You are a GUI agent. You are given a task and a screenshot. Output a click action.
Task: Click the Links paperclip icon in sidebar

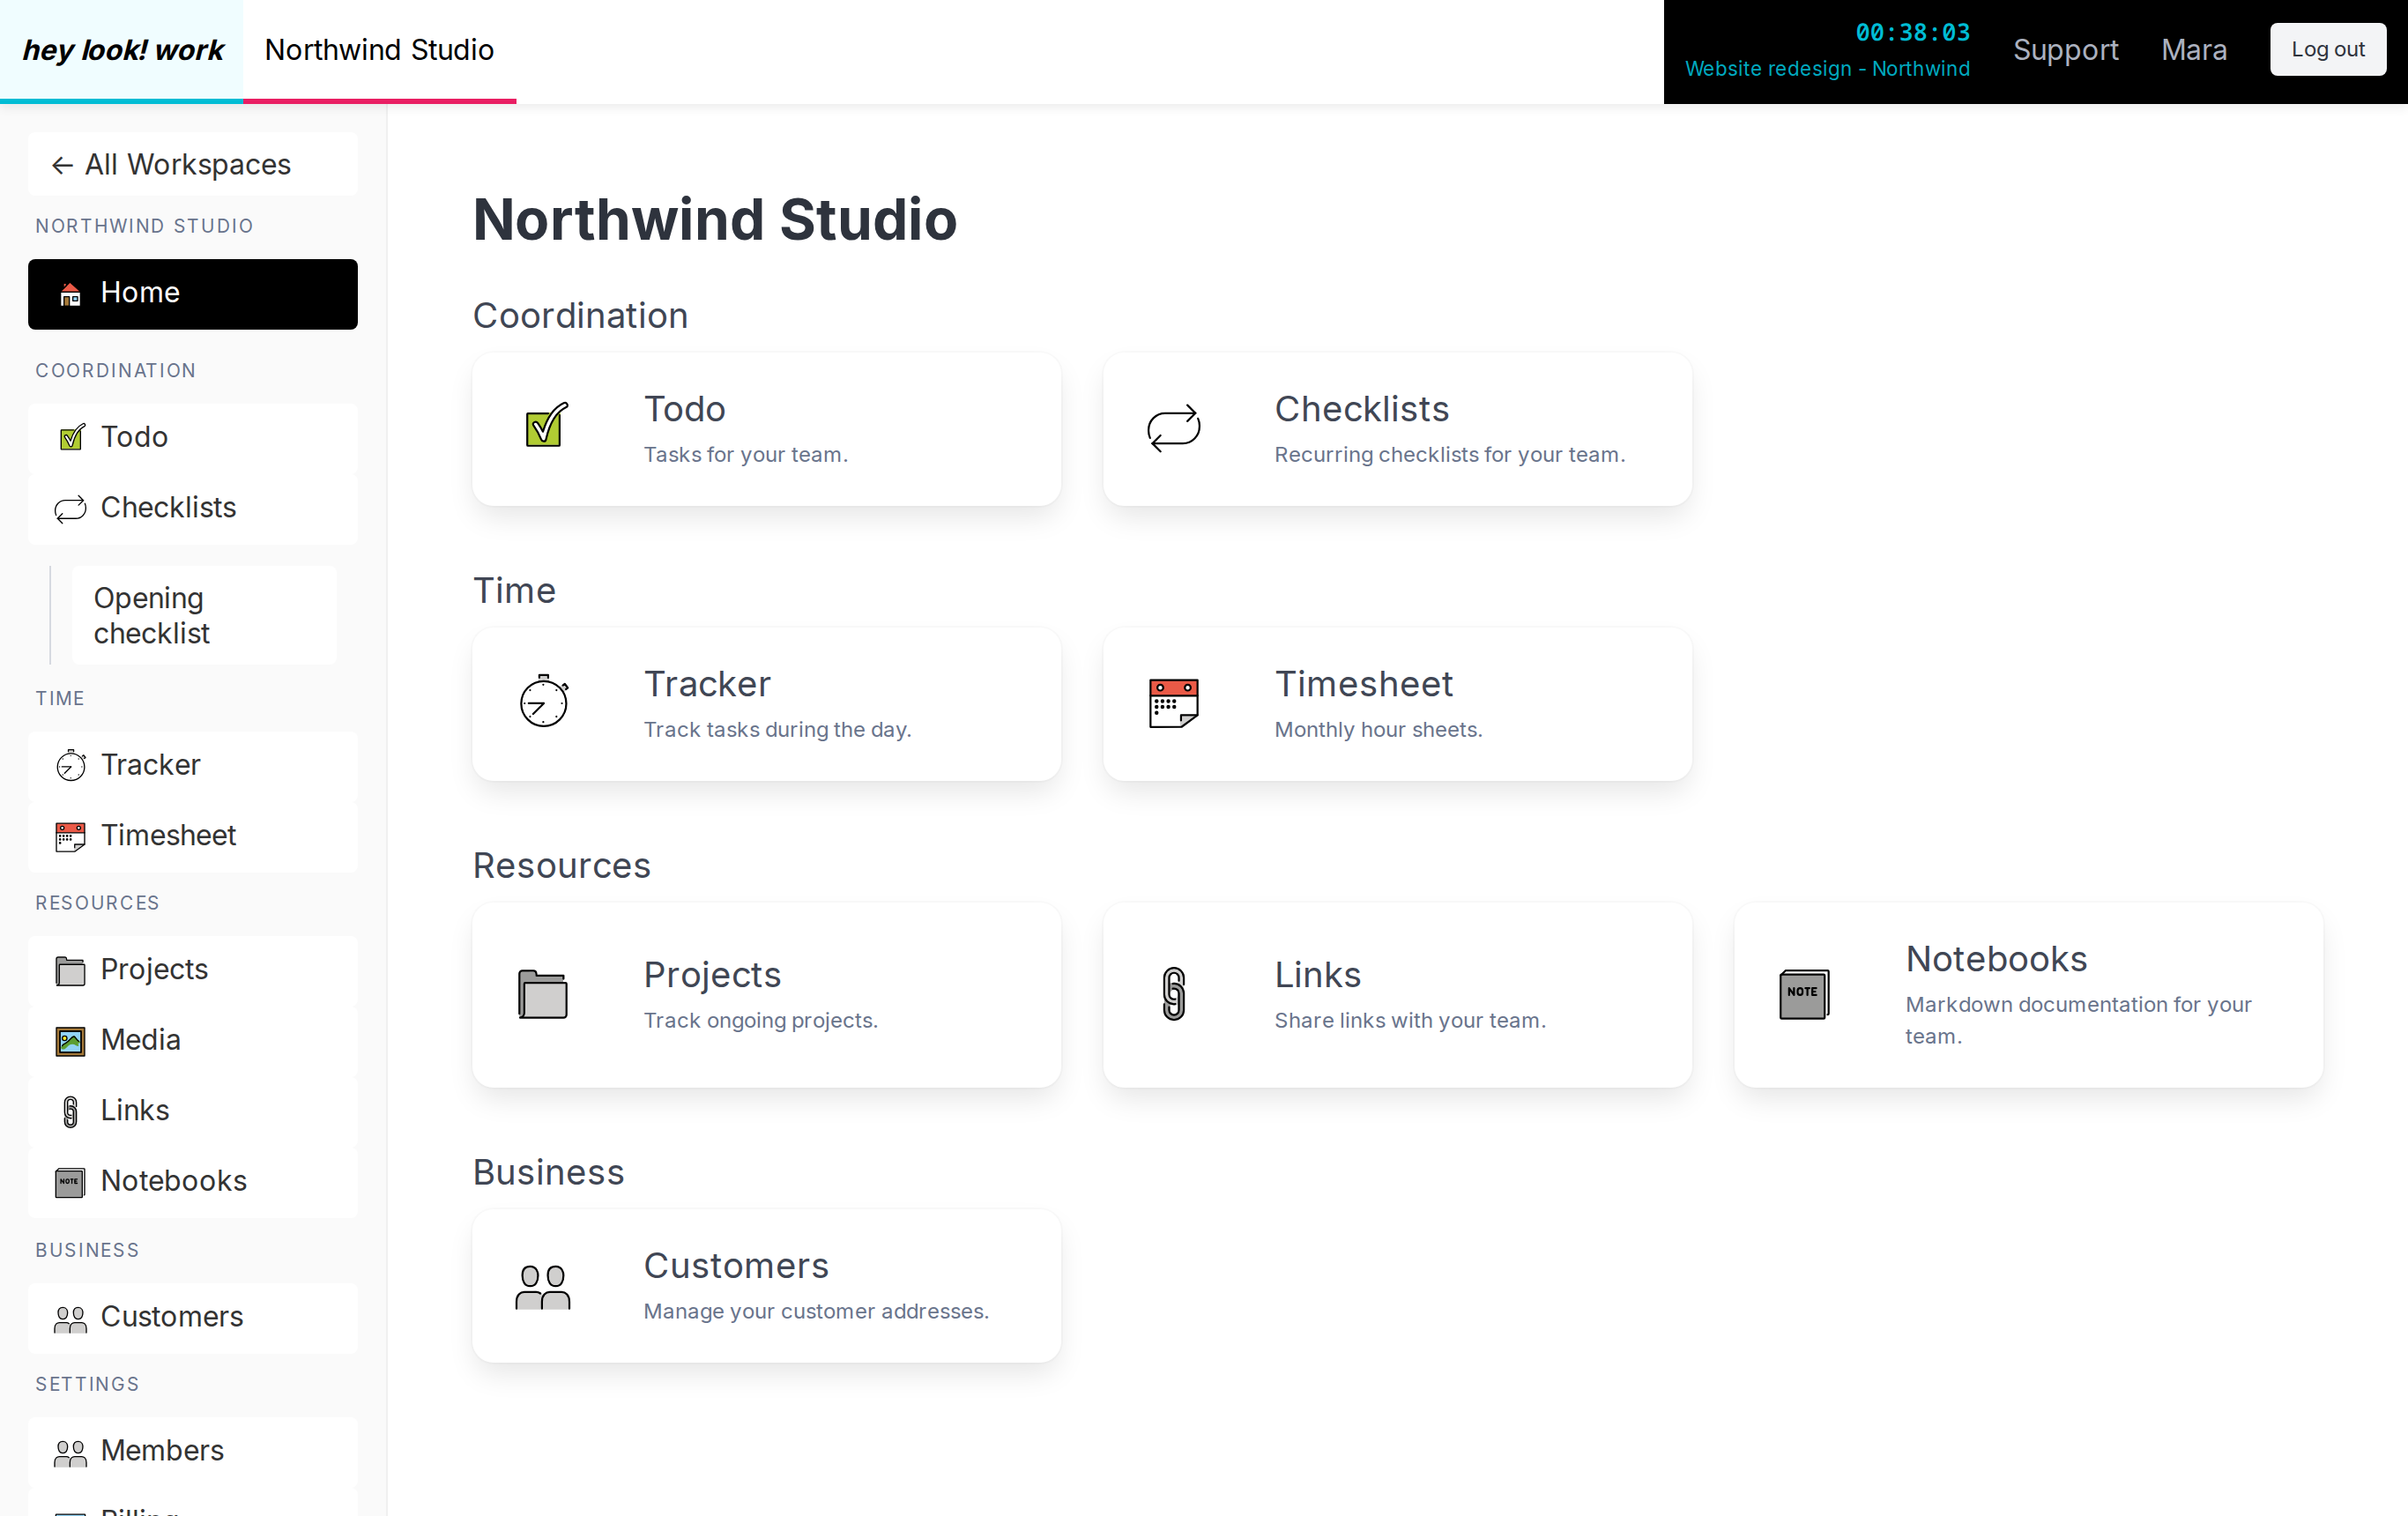(x=70, y=1112)
